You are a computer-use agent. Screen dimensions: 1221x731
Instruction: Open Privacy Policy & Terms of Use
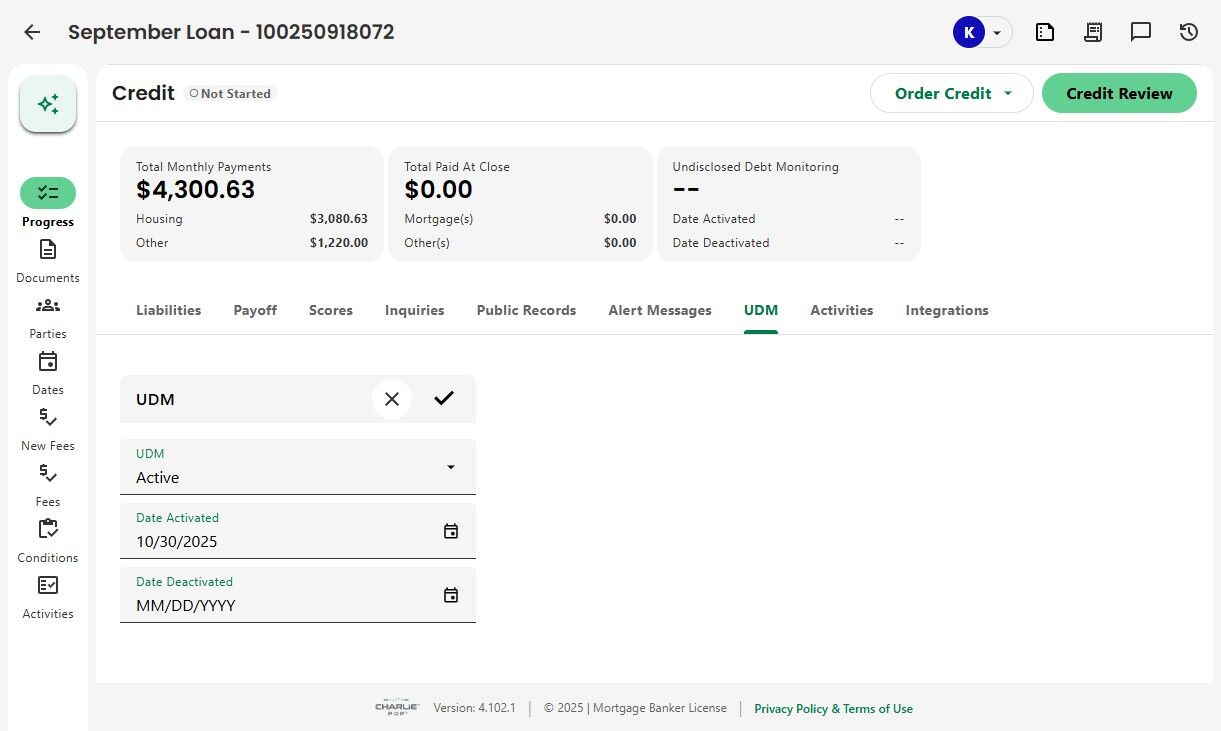coord(833,708)
